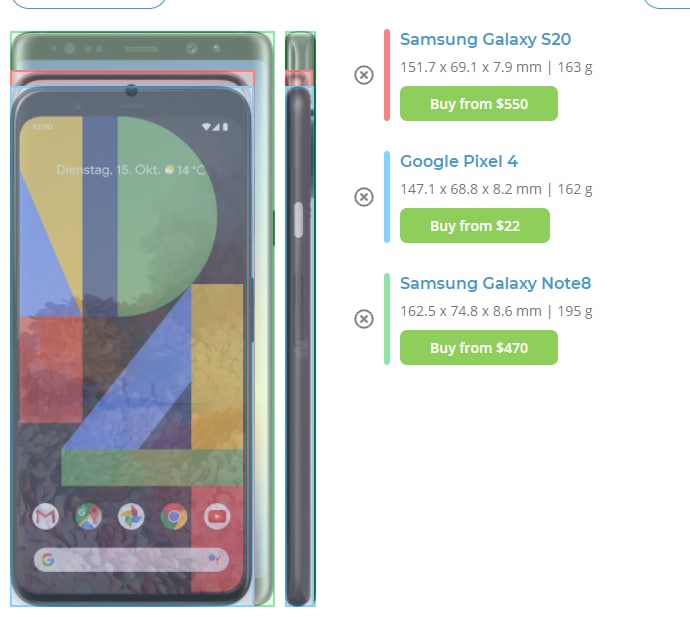Click the Chrome icon on phone screen

(174, 516)
